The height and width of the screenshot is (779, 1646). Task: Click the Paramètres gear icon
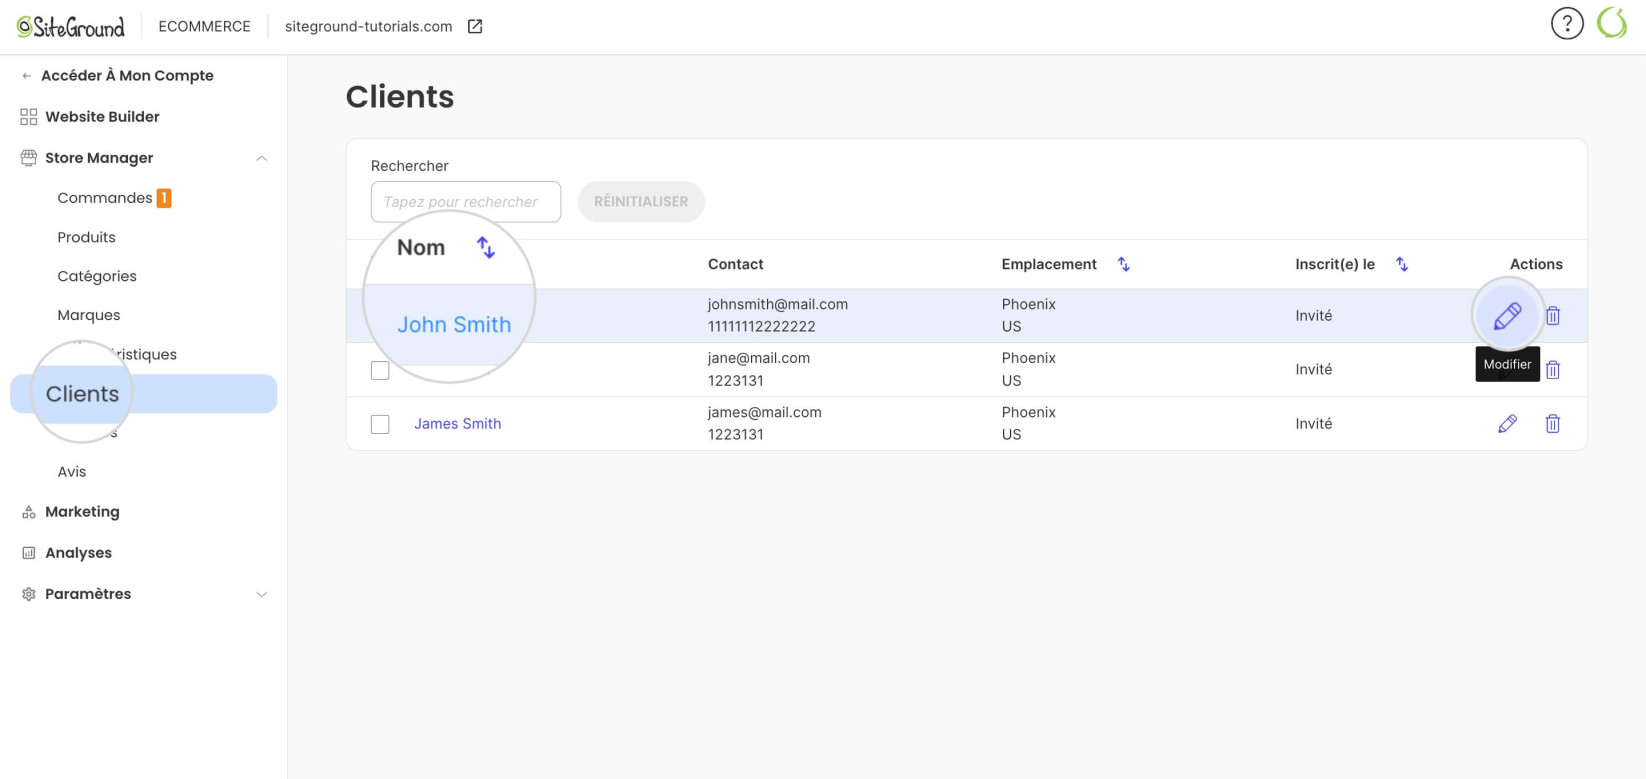29,594
